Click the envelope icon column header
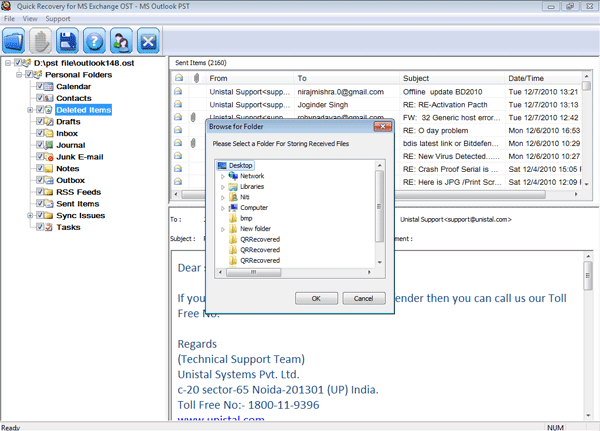The height and width of the screenshot is (431, 600). tap(179, 78)
